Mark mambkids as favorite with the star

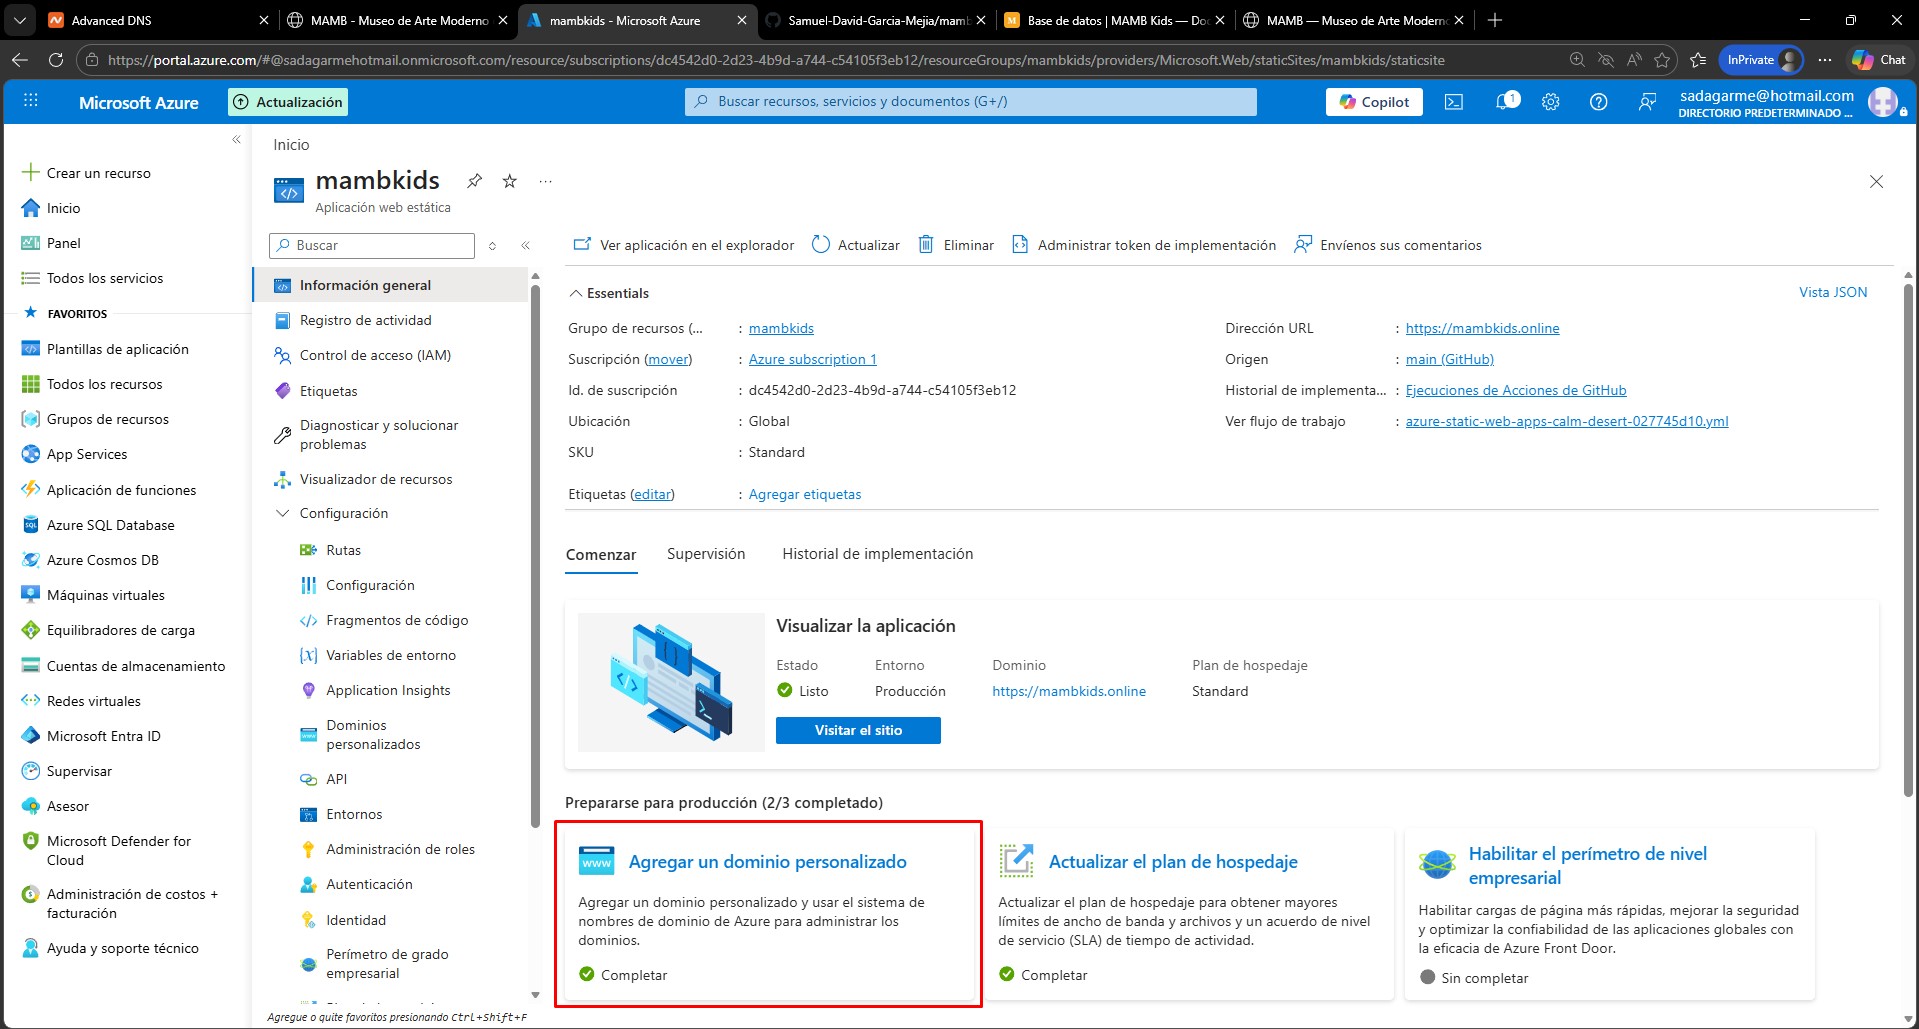[x=510, y=181]
